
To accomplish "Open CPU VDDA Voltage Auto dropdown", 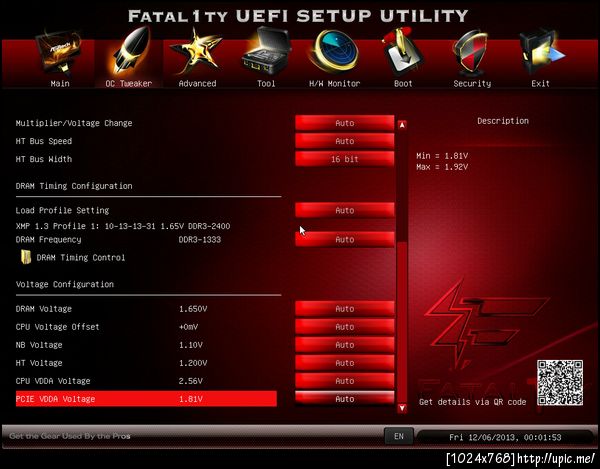I will coord(344,381).
